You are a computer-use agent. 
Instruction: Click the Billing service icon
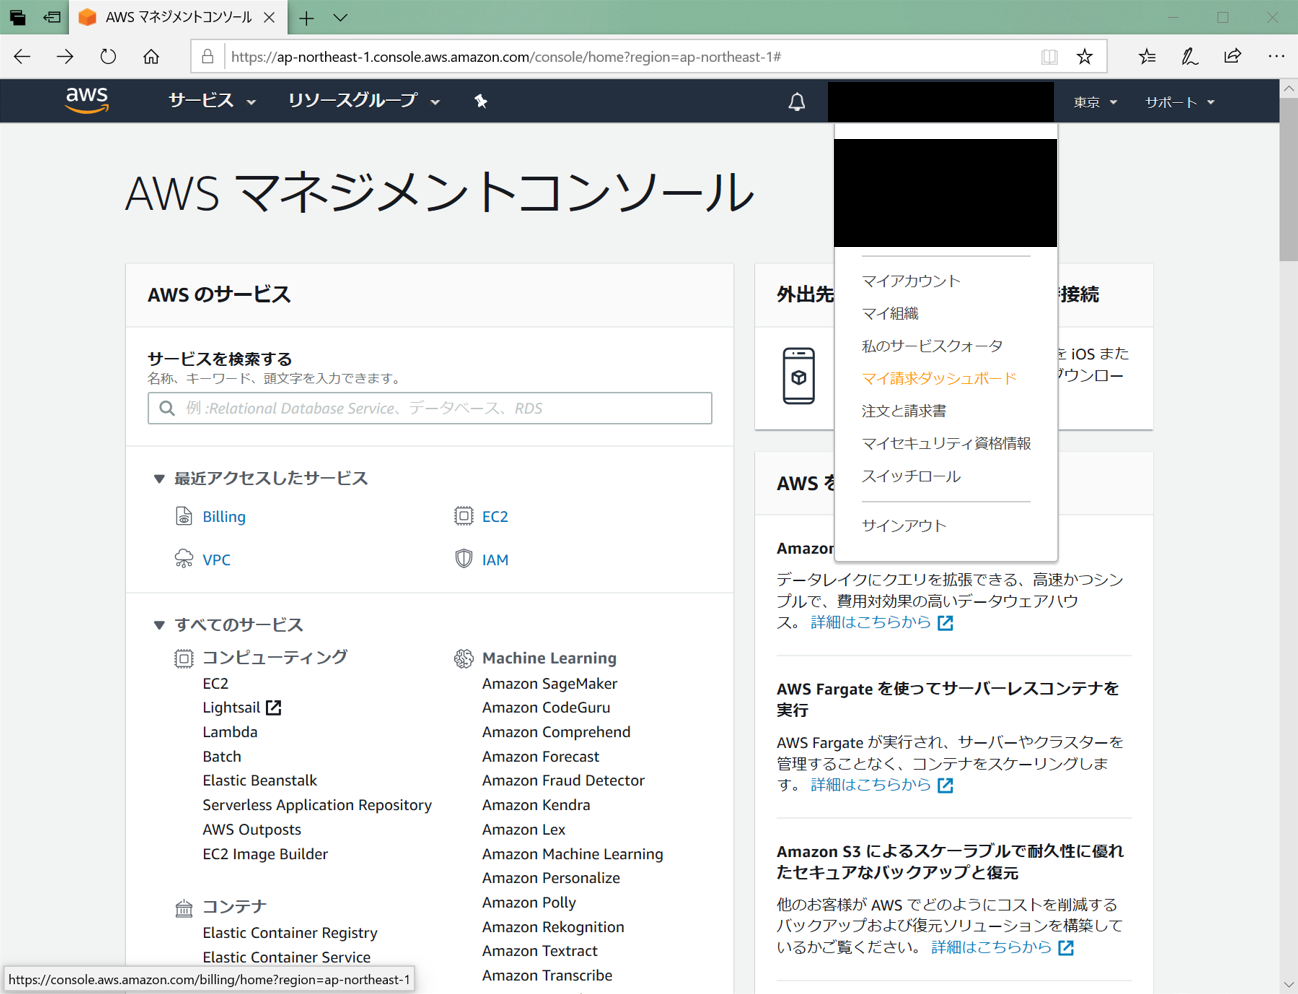tap(184, 516)
